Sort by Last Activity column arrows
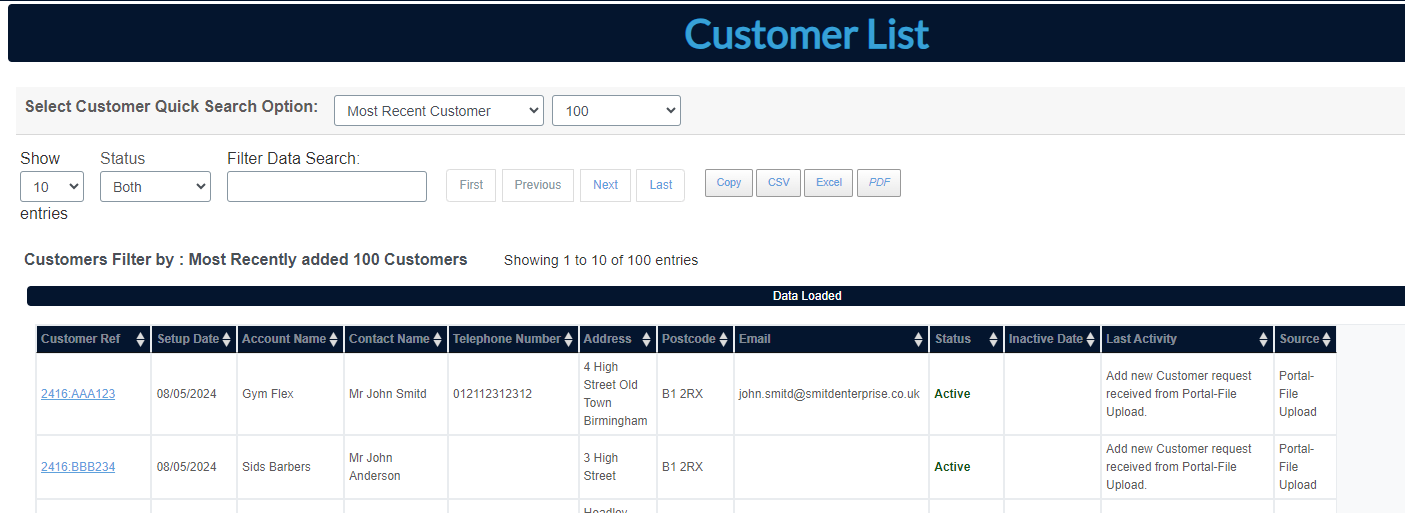 [x=1264, y=340]
